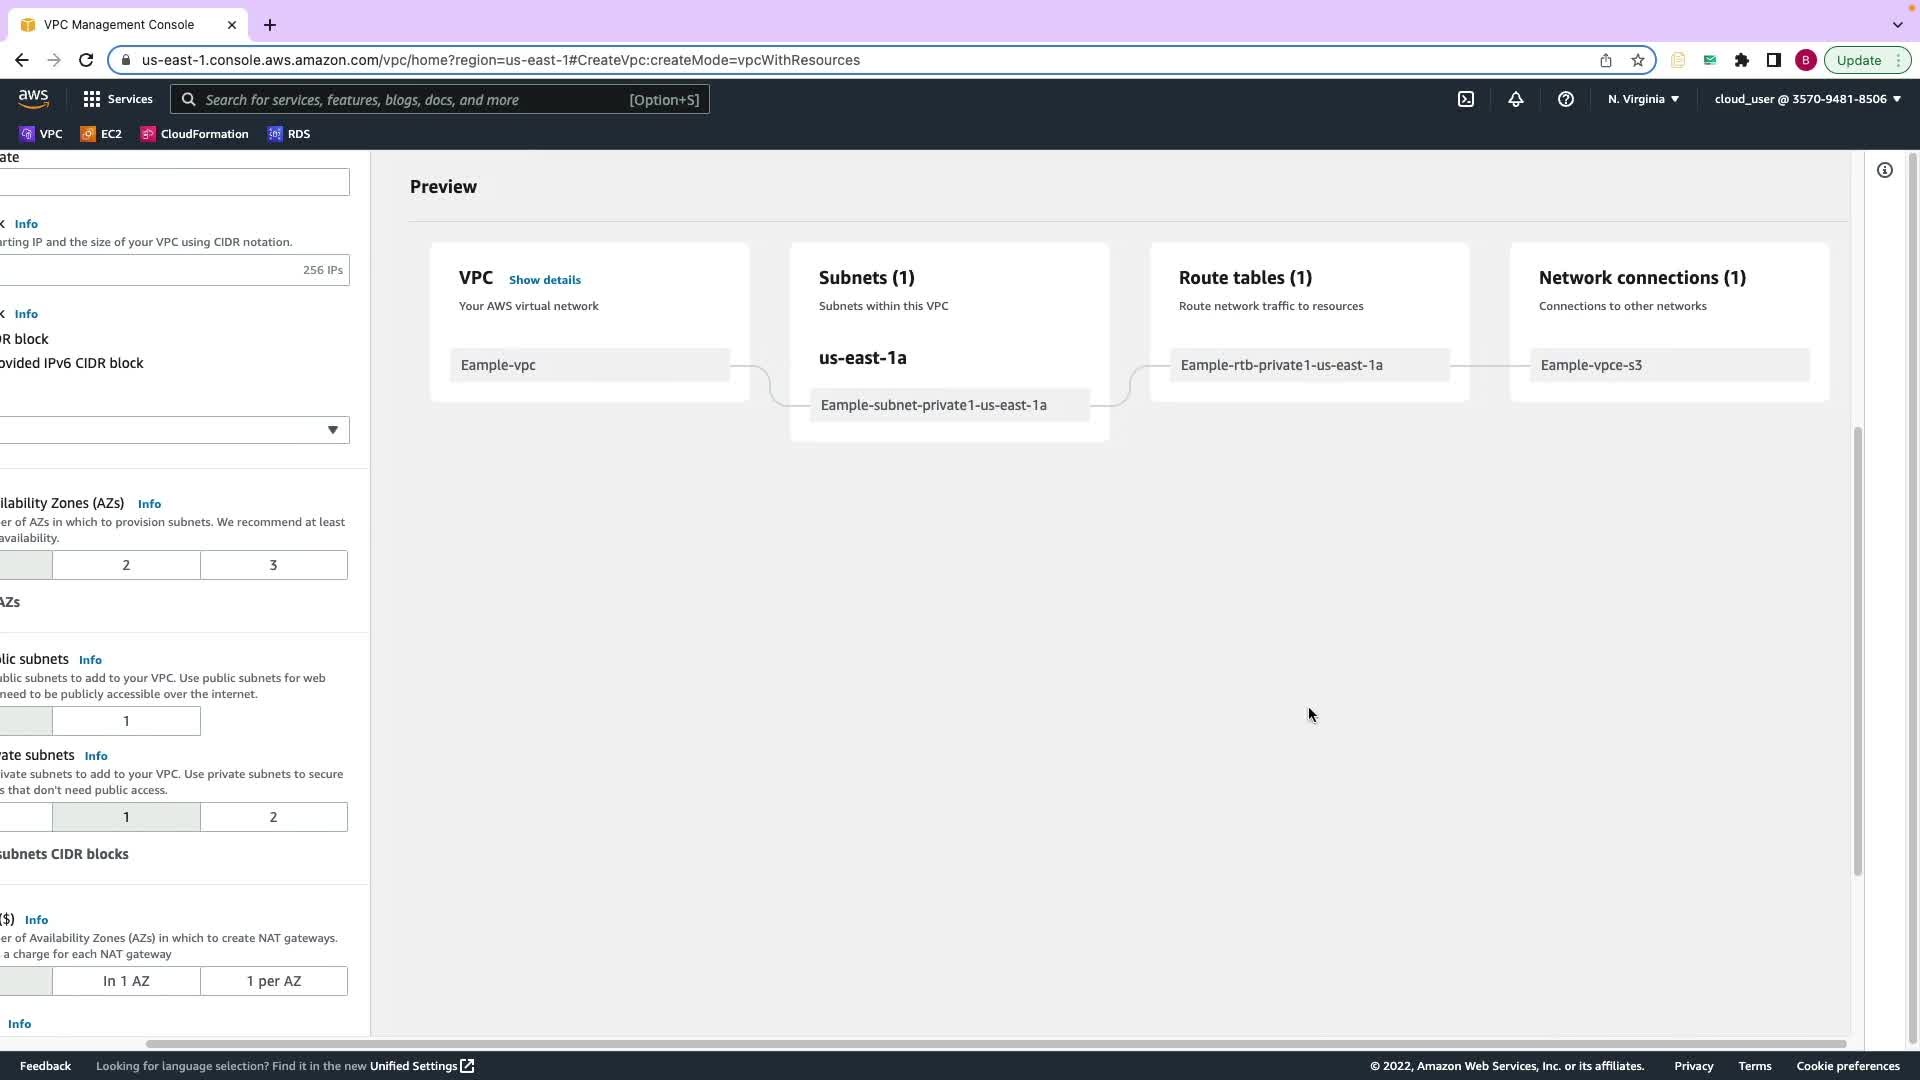Click the AWS logo home icon
This screenshot has width=1920, height=1080.
tap(33, 99)
